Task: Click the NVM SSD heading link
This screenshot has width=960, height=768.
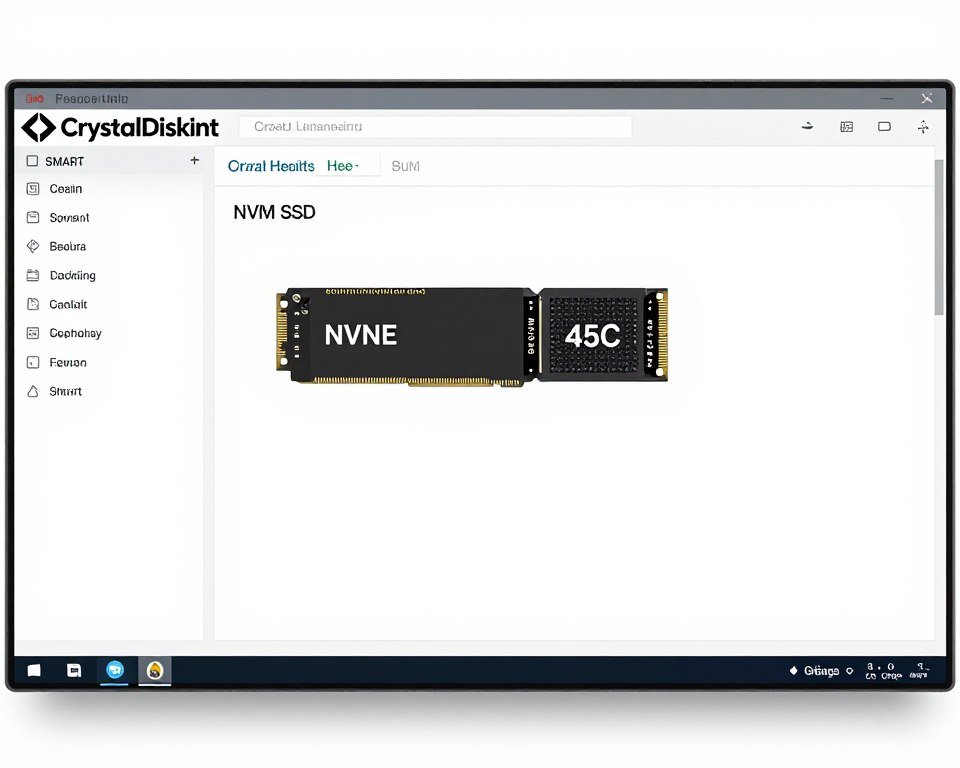Action: click(x=274, y=212)
